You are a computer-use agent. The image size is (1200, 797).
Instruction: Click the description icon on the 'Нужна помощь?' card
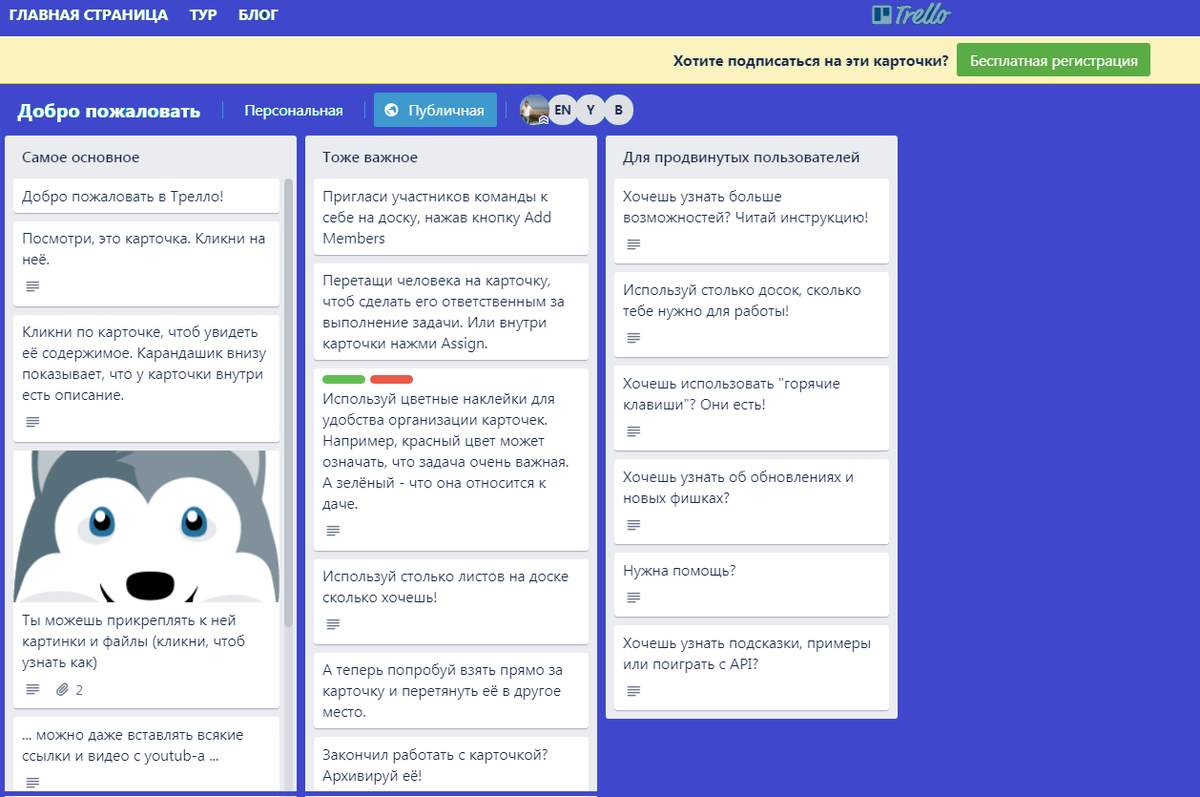pyautogui.click(x=631, y=597)
